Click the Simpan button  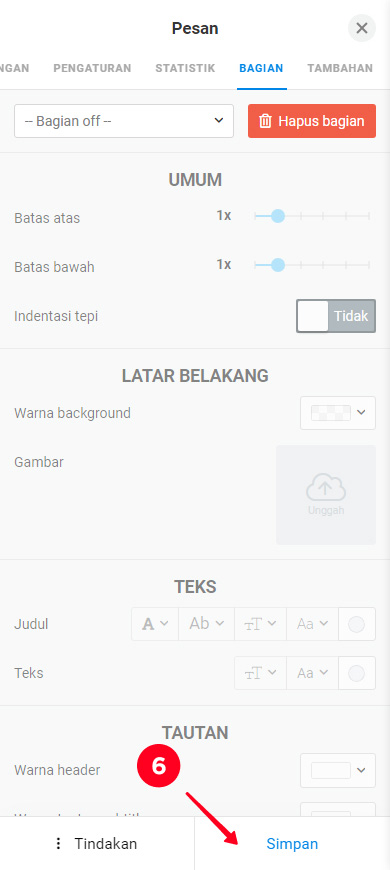(292, 844)
